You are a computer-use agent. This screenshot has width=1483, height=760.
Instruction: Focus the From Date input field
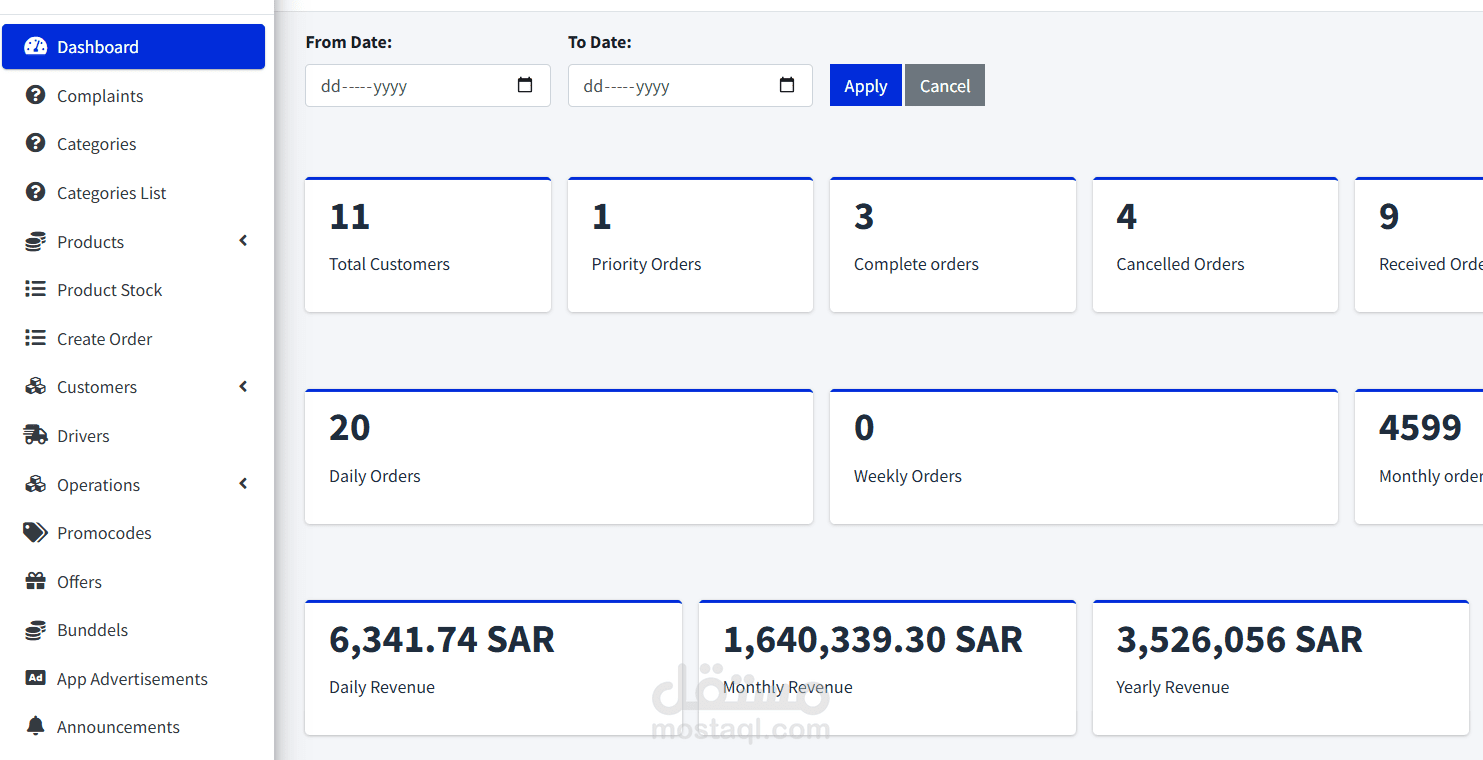tap(410, 86)
